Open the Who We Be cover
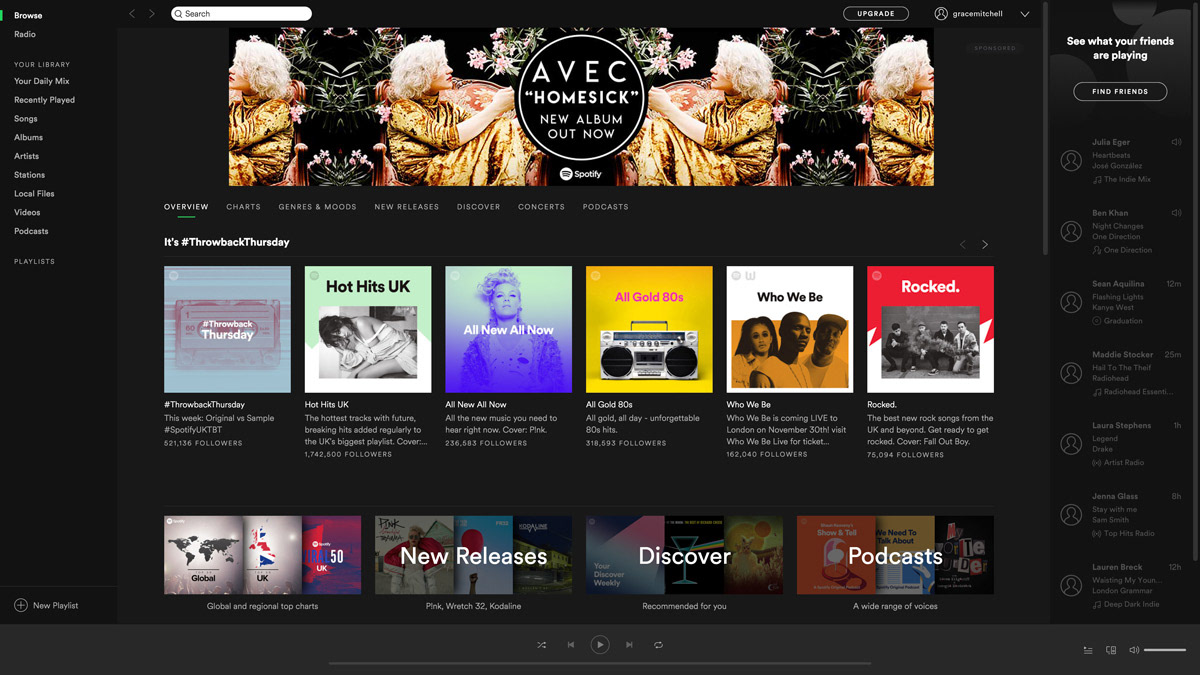The height and width of the screenshot is (675, 1200). pyautogui.click(x=790, y=329)
